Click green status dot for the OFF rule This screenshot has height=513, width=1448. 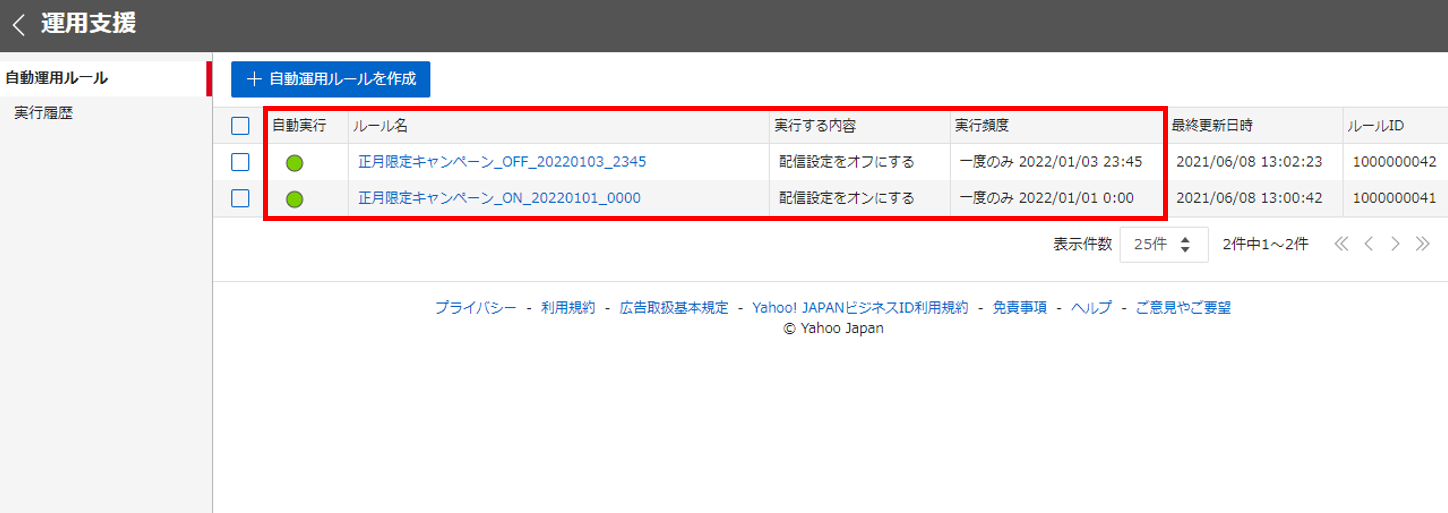(x=294, y=162)
